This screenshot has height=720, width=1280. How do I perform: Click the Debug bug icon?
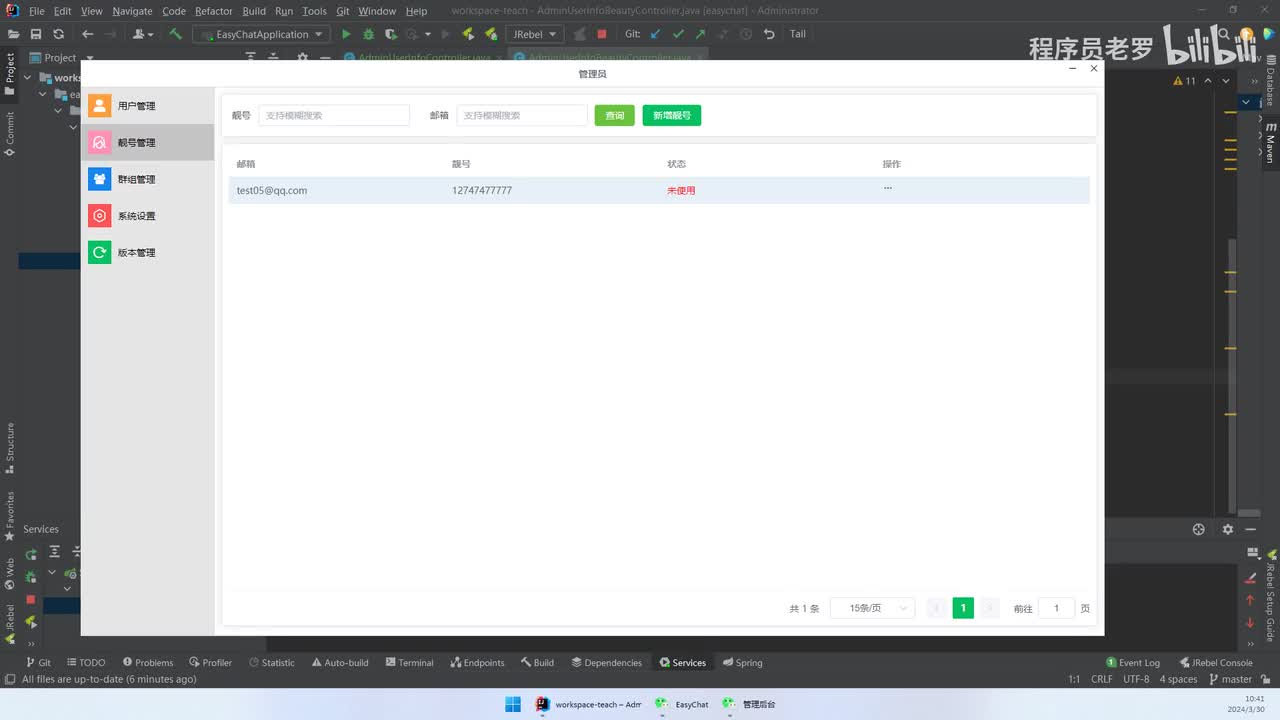coord(368,34)
